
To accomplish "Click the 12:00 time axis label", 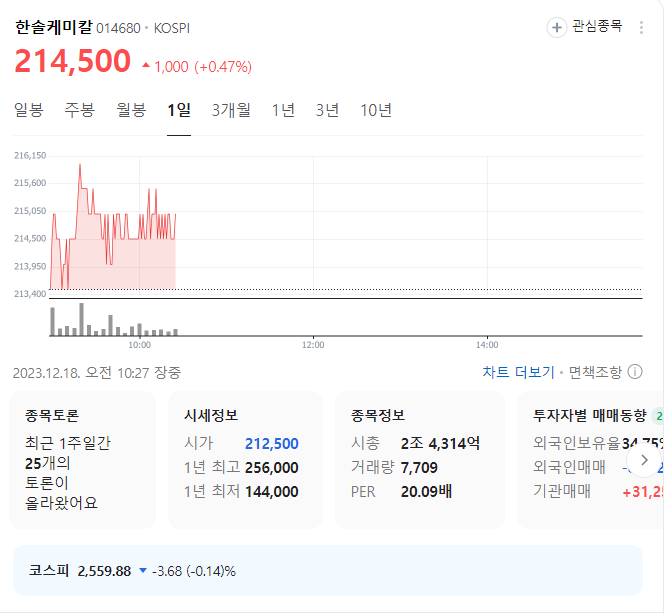I will pyautogui.click(x=313, y=345).
